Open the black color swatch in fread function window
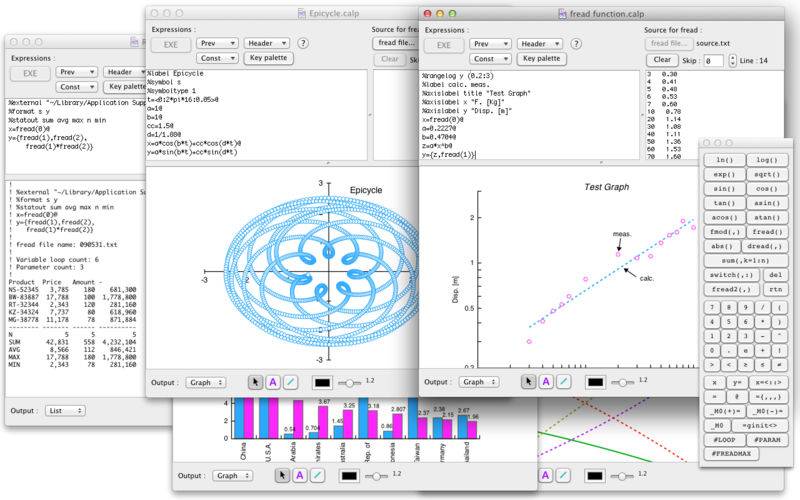 point(595,382)
